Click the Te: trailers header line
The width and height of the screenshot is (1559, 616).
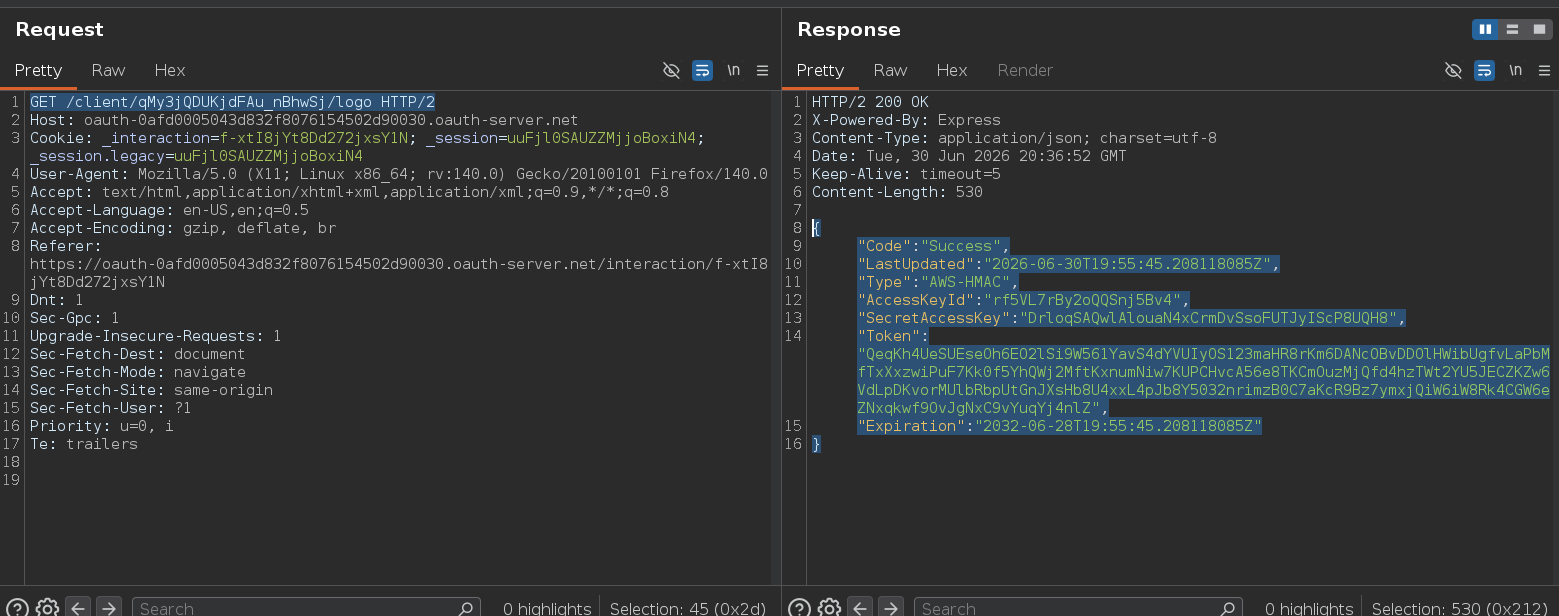tap(83, 444)
